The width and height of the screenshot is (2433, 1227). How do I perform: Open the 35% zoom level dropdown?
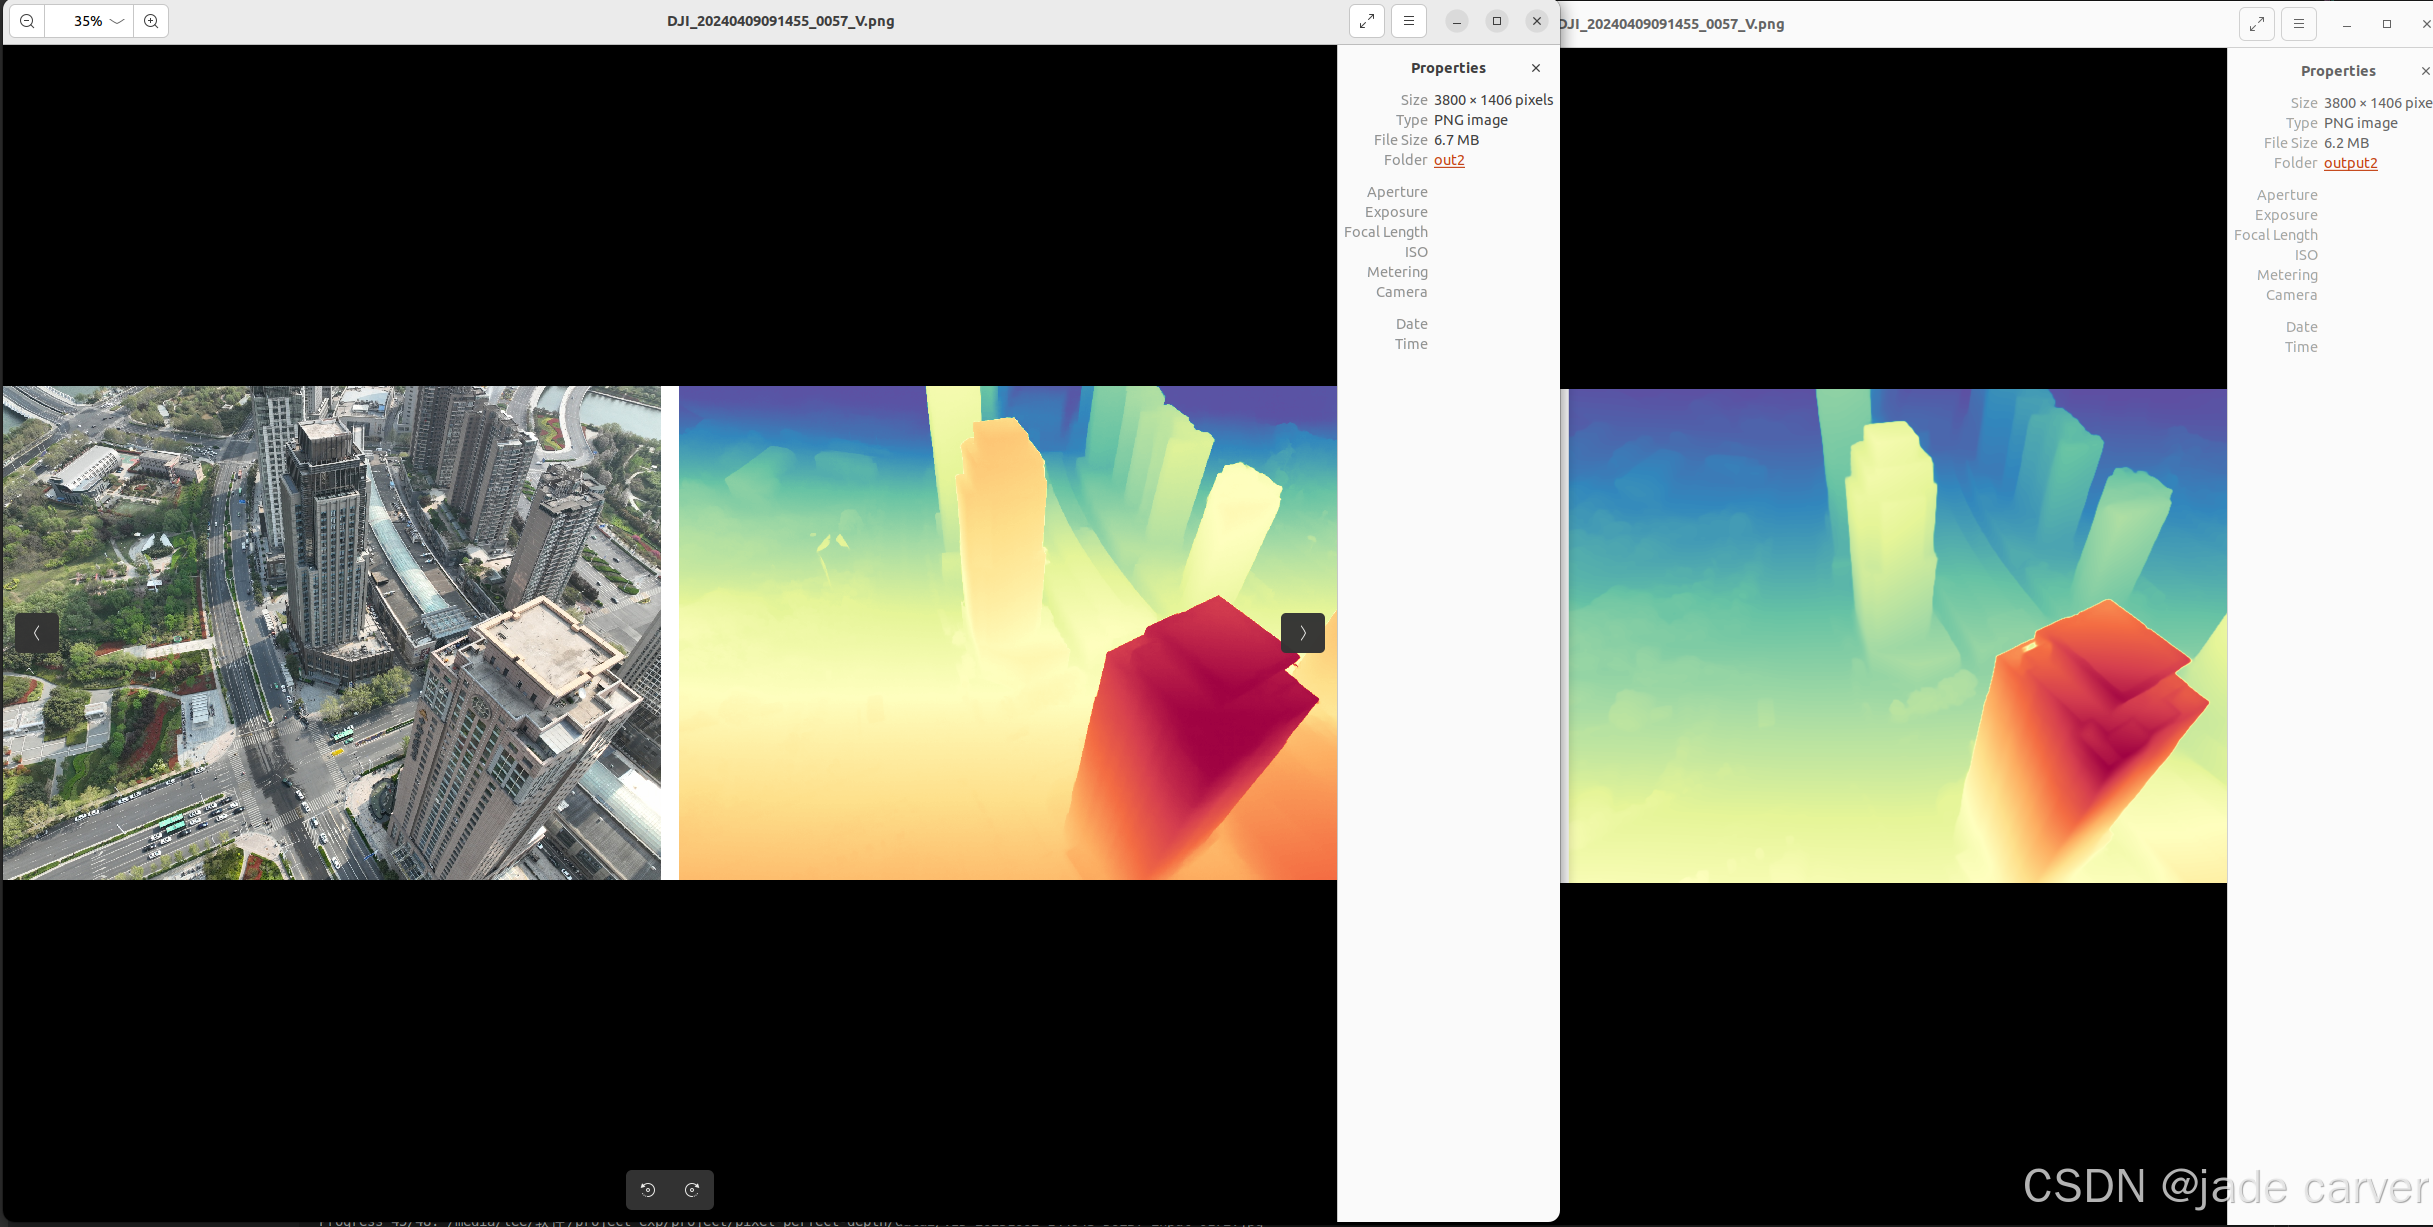coord(98,21)
